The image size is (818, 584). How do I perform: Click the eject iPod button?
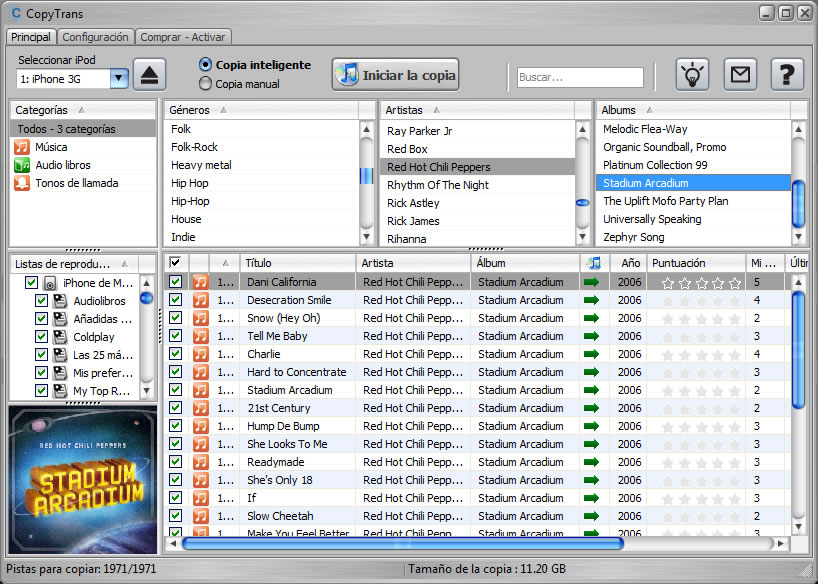coord(150,75)
